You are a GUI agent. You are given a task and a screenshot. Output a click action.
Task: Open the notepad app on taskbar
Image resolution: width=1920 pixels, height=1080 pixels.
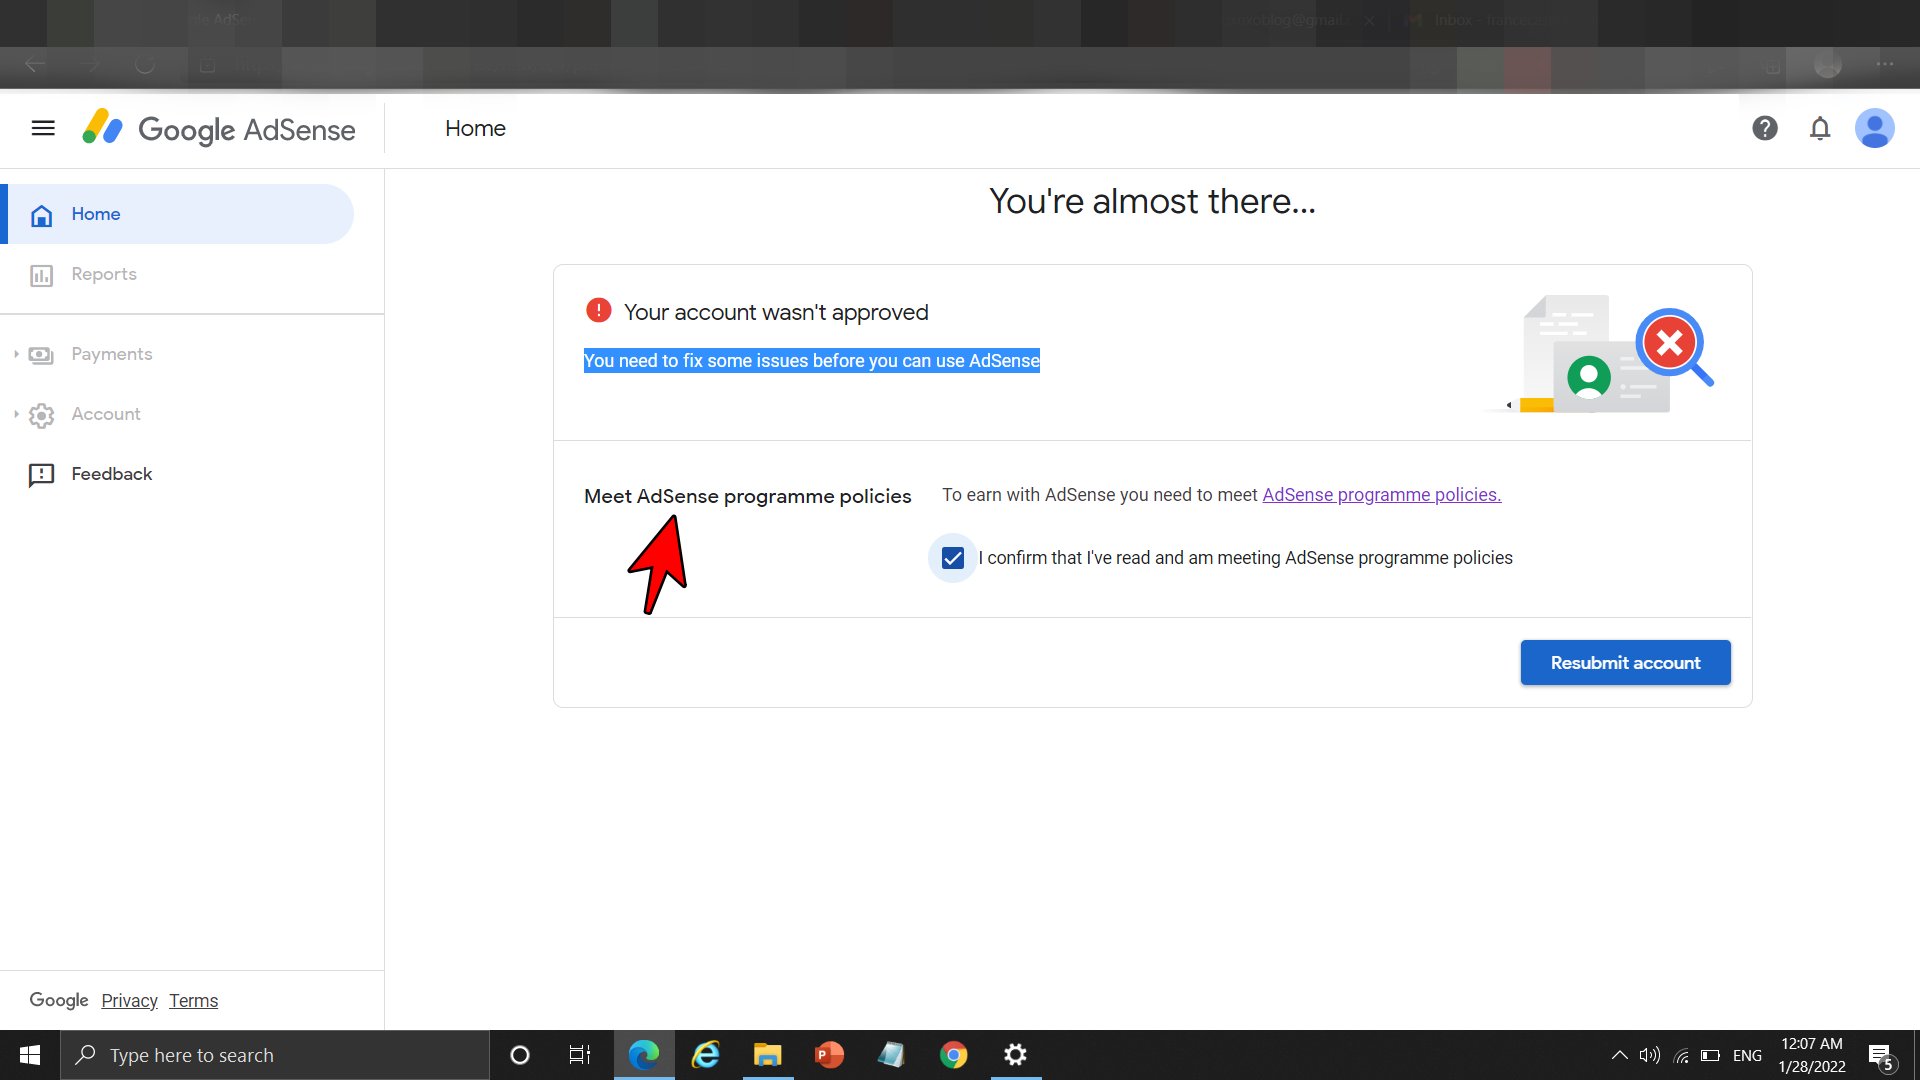pos(892,1055)
